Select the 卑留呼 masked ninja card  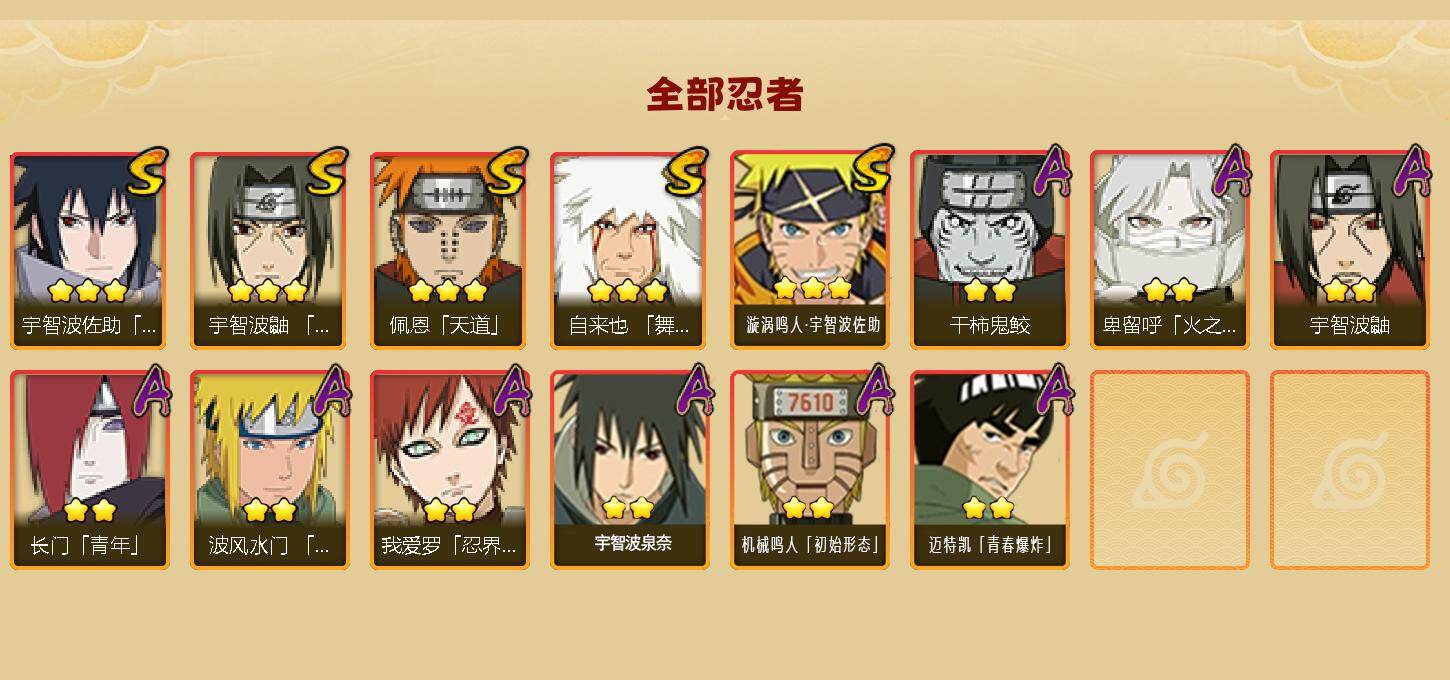tap(1169, 250)
